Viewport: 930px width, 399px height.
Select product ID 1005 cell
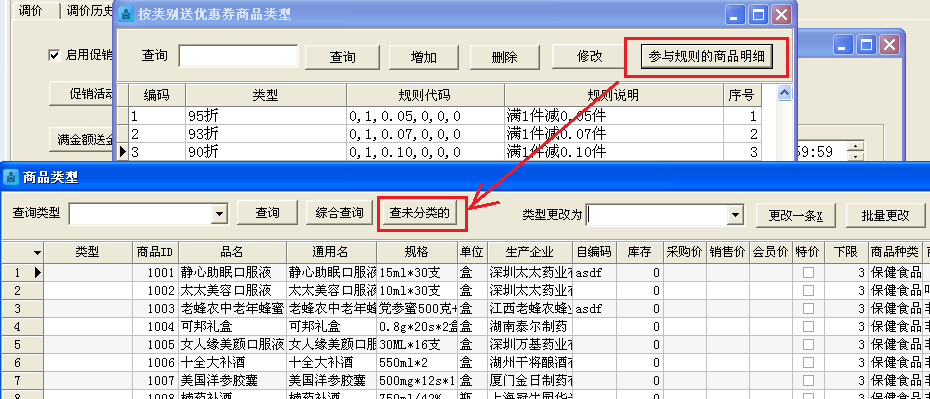tap(154, 344)
